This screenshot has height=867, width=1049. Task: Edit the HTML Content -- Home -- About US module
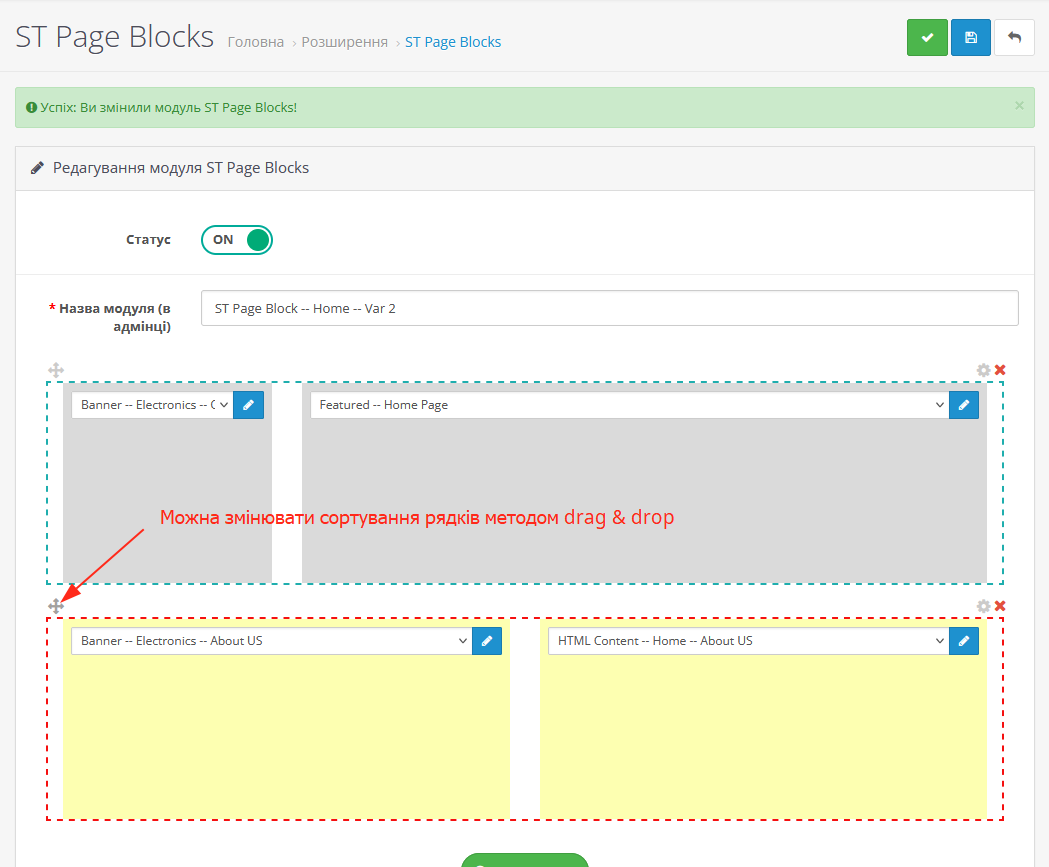point(964,641)
